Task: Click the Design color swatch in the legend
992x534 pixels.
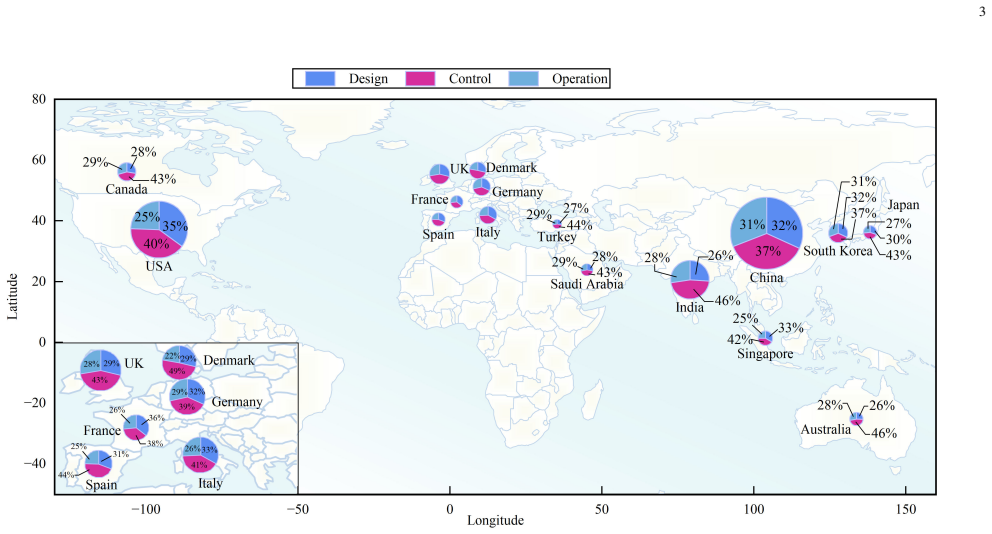Action: [x=319, y=78]
